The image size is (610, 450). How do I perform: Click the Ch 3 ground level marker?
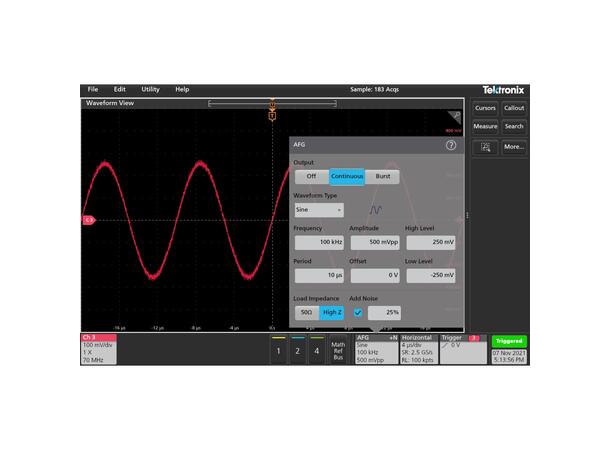point(88,219)
